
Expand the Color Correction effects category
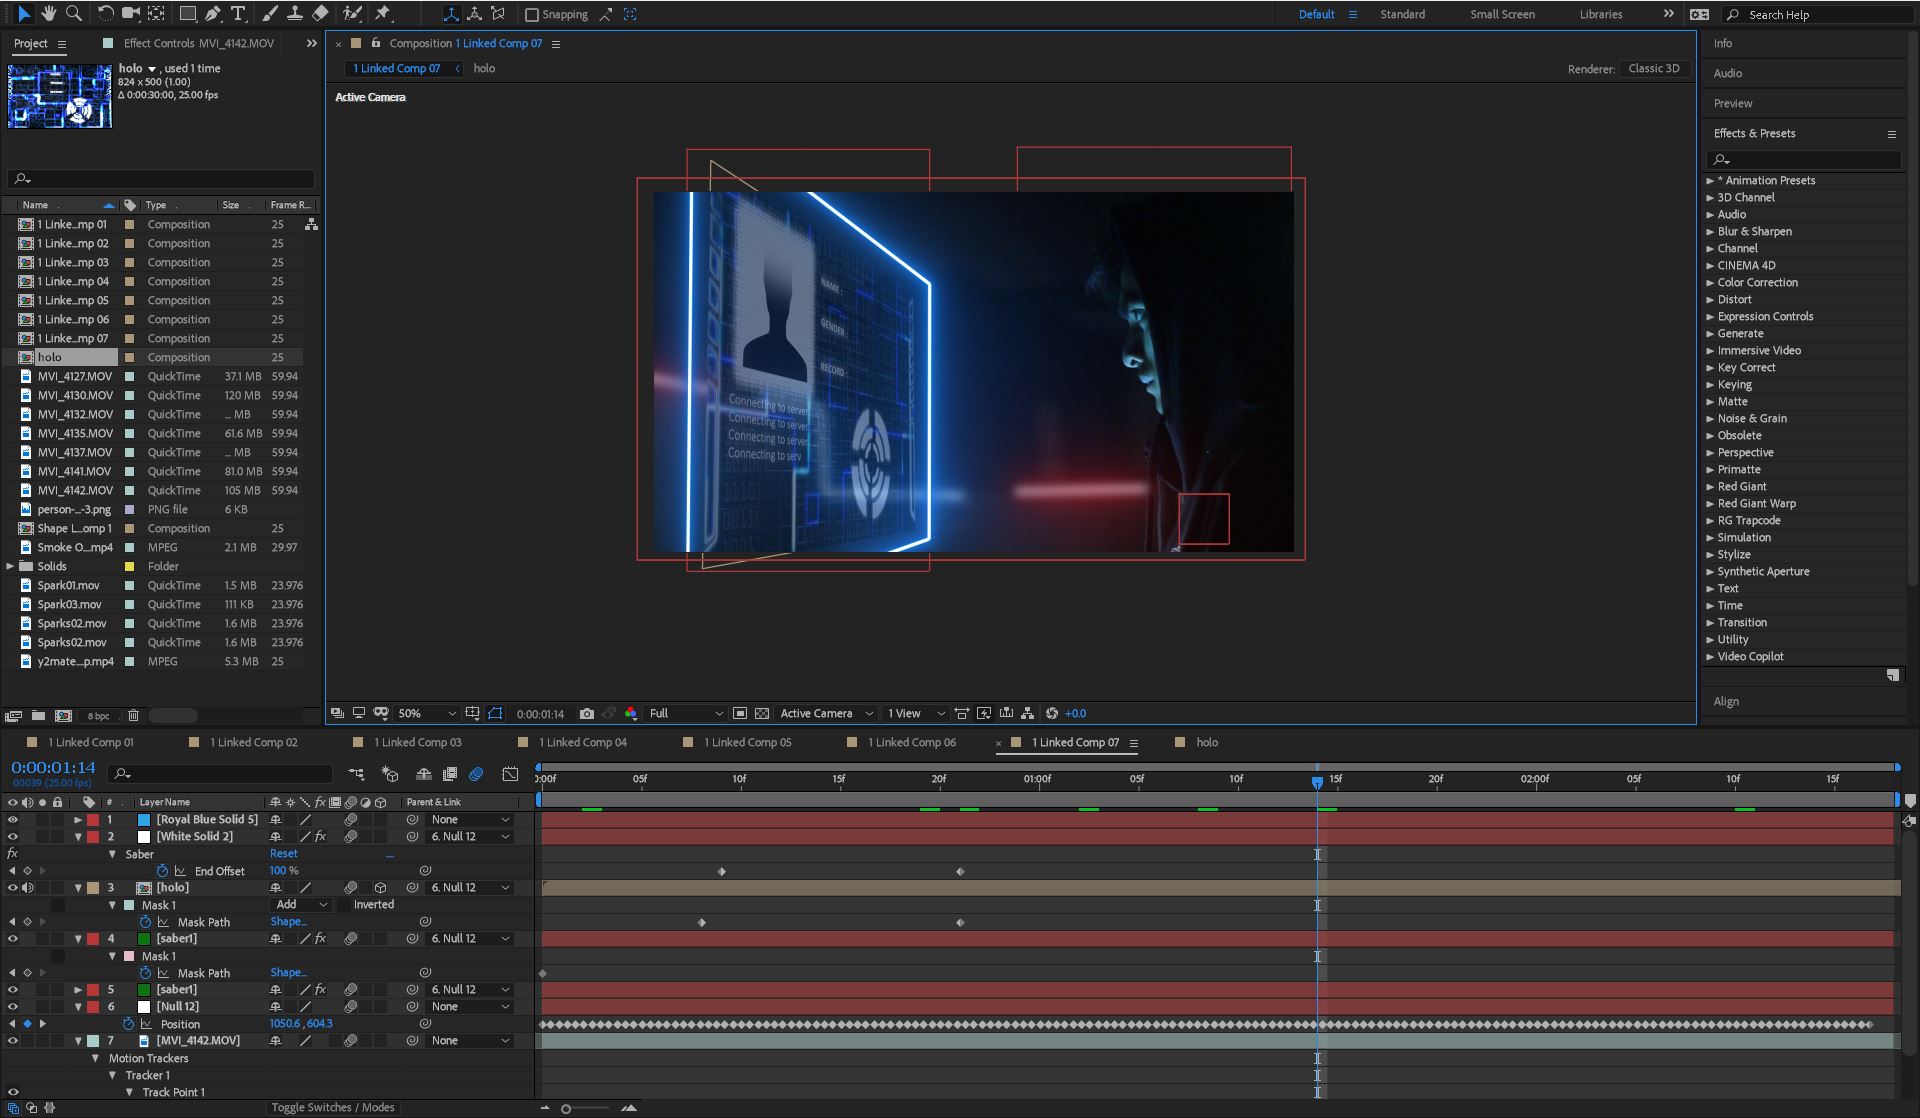(1711, 282)
